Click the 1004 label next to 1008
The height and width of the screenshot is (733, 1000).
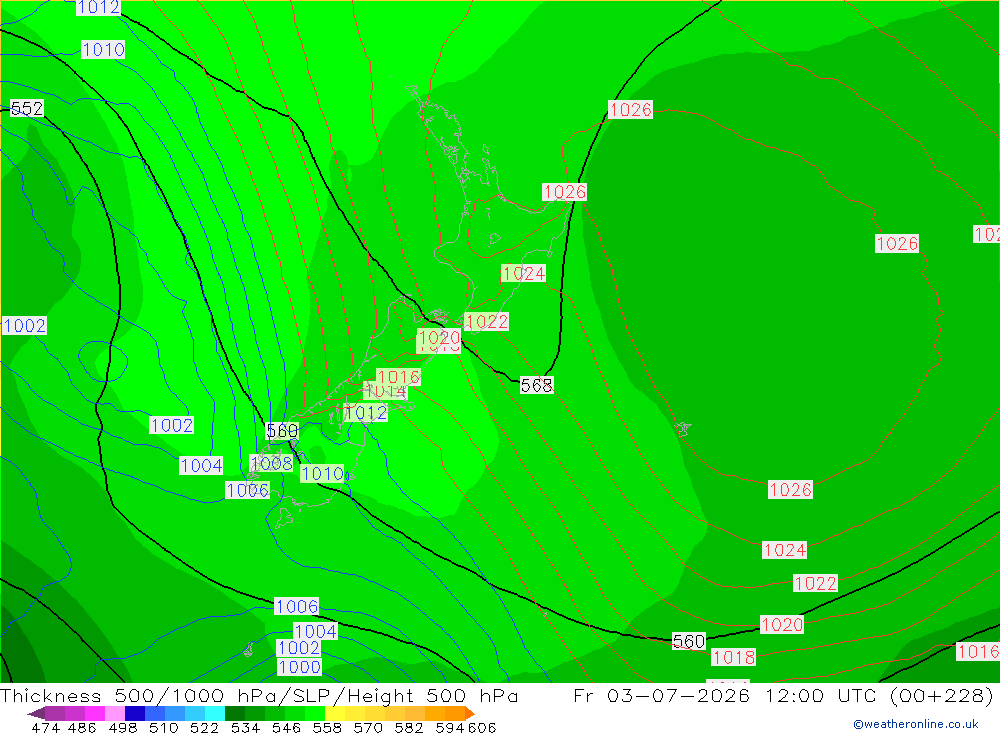pos(201,466)
